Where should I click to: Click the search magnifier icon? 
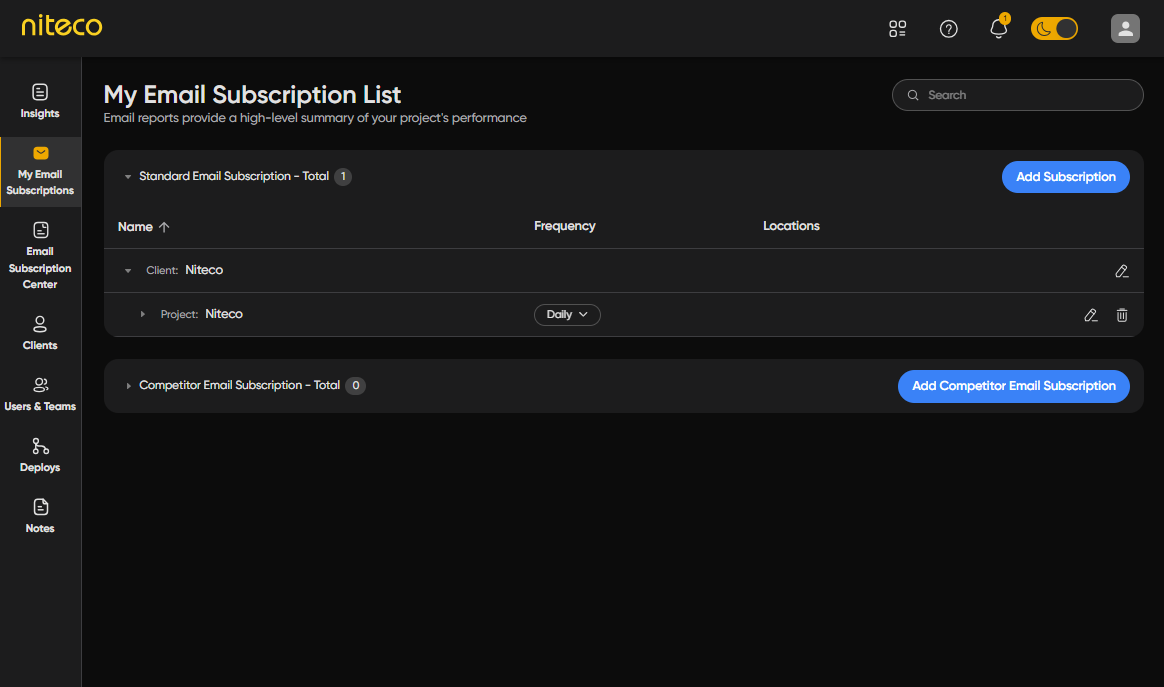pyautogui.click(x=913, y=95)
